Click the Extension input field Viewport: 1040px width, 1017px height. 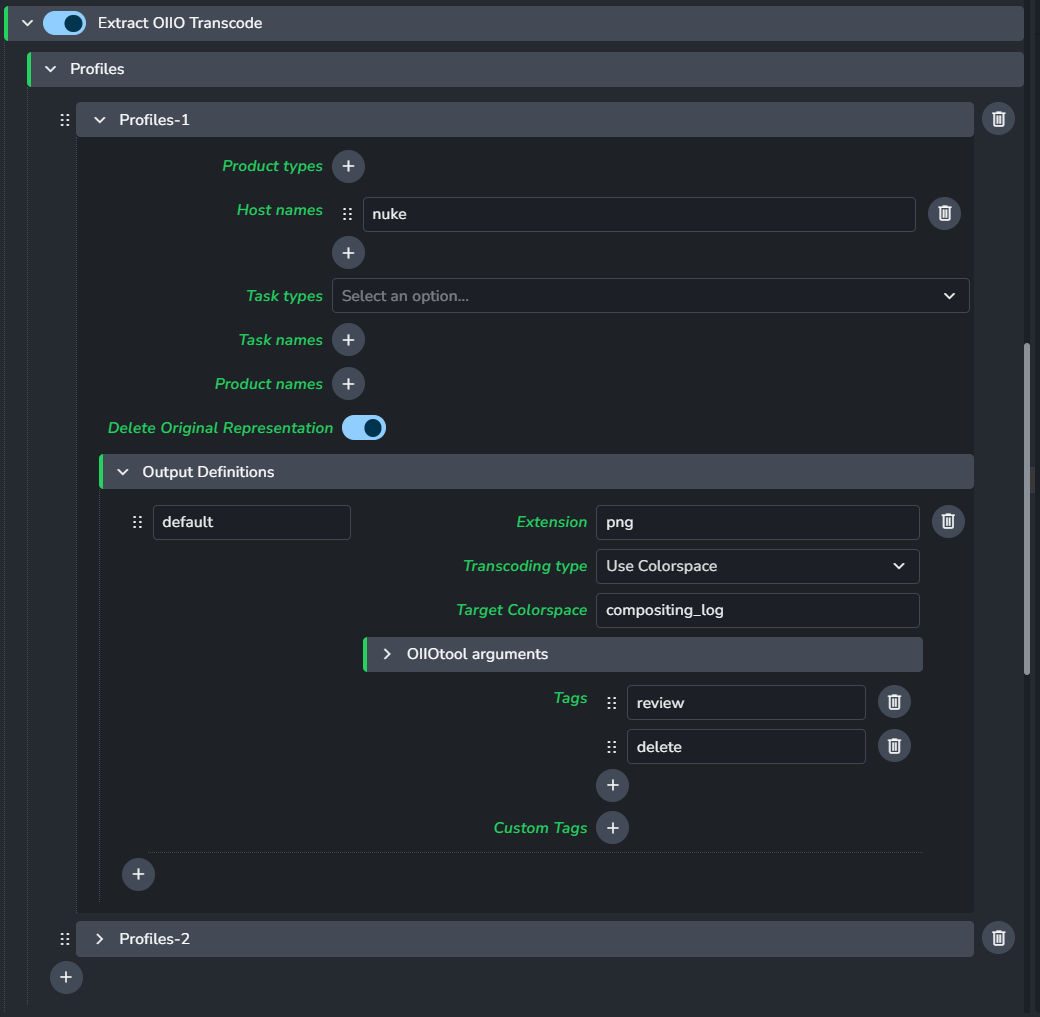coord(757,522)
